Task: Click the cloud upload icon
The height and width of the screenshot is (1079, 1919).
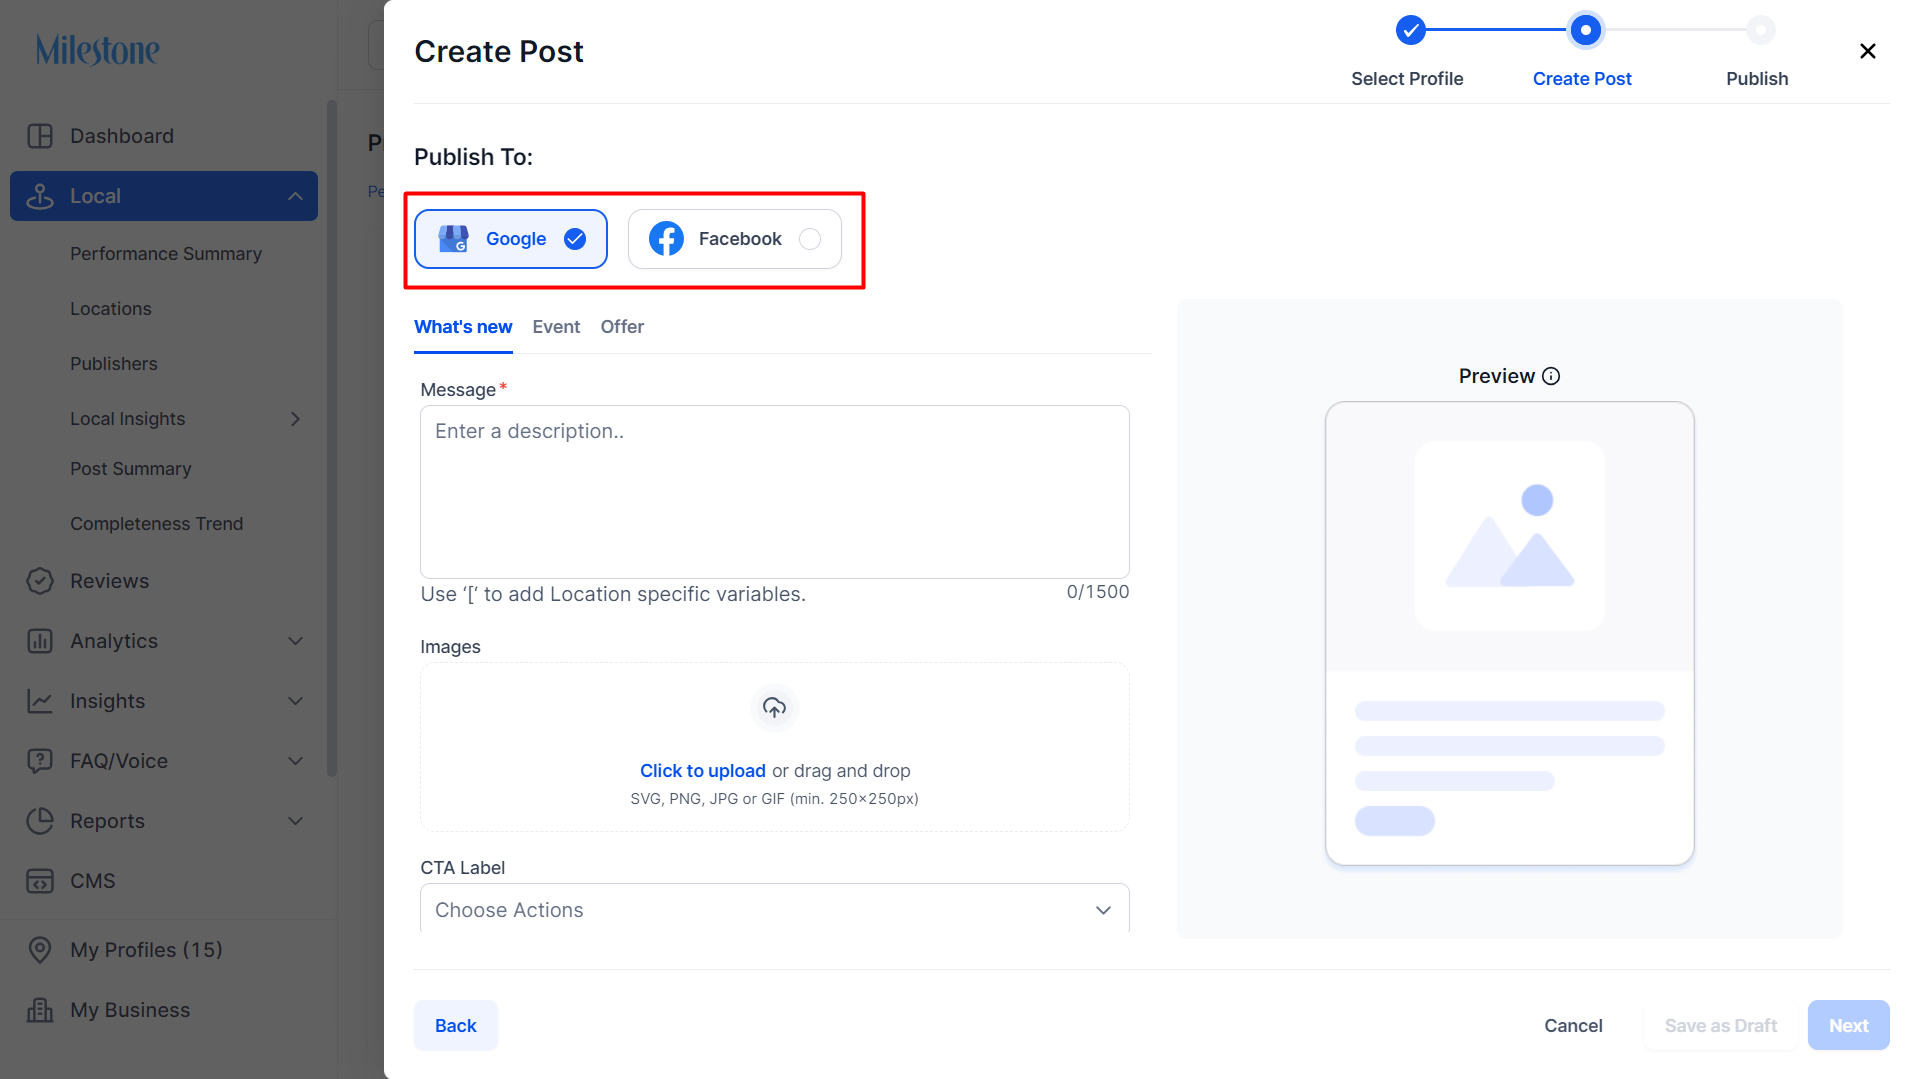Action: 775,708
